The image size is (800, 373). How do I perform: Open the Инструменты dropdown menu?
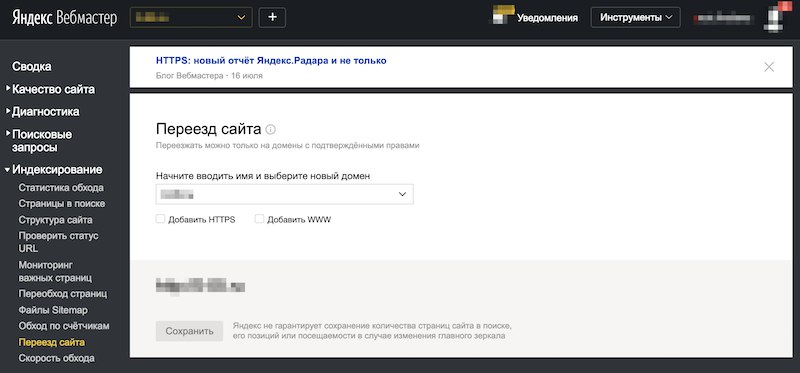[x=635, y=17]
